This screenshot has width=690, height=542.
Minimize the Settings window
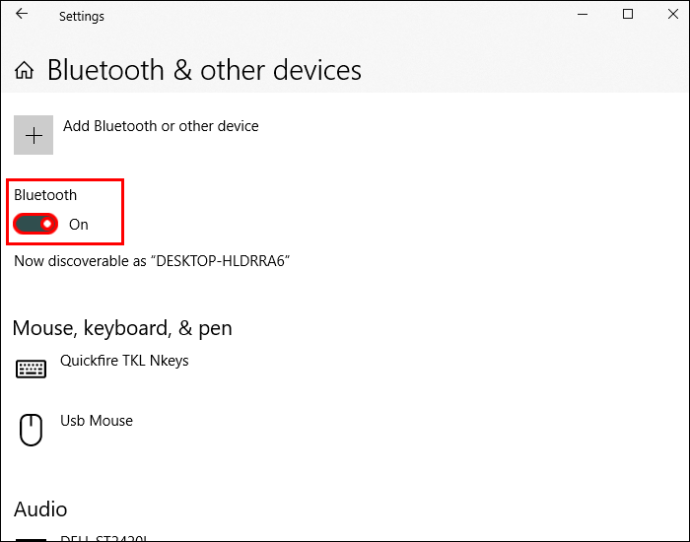pos(582,15)
